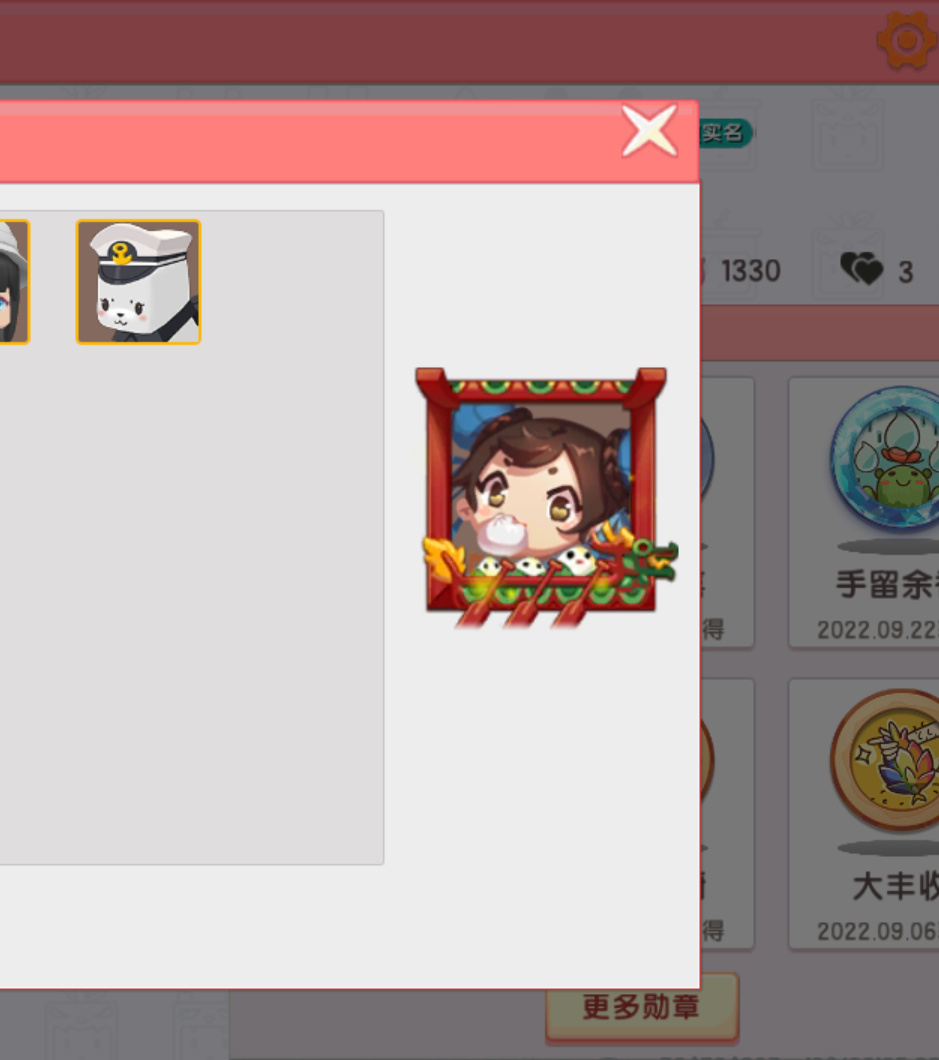
Task: Click the 2022.09.22 medal date
Action: (x=877, y=630)
